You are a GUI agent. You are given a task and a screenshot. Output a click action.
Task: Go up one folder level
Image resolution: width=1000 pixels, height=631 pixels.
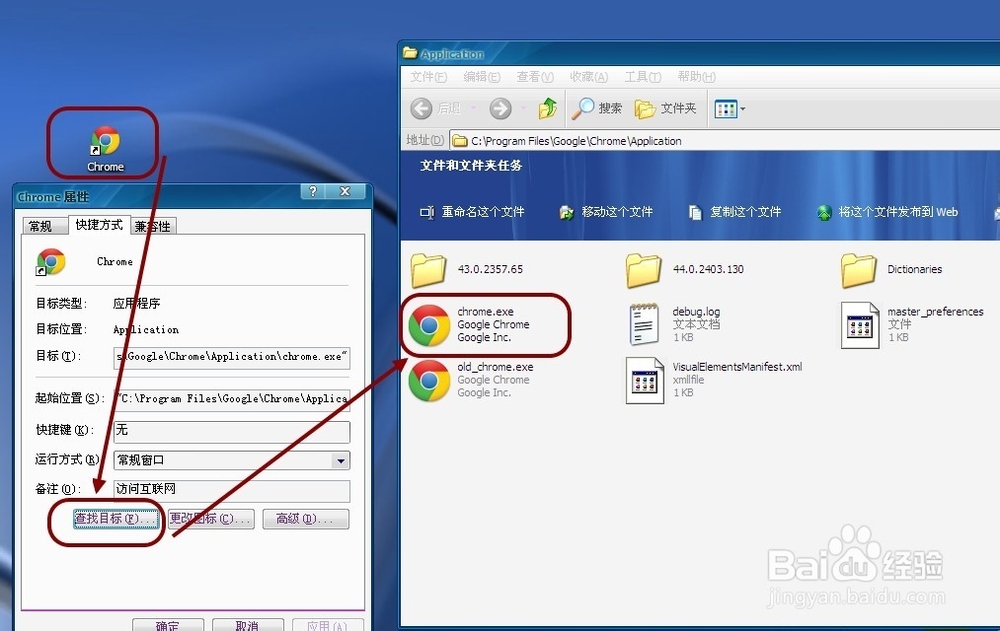(548, 108)
